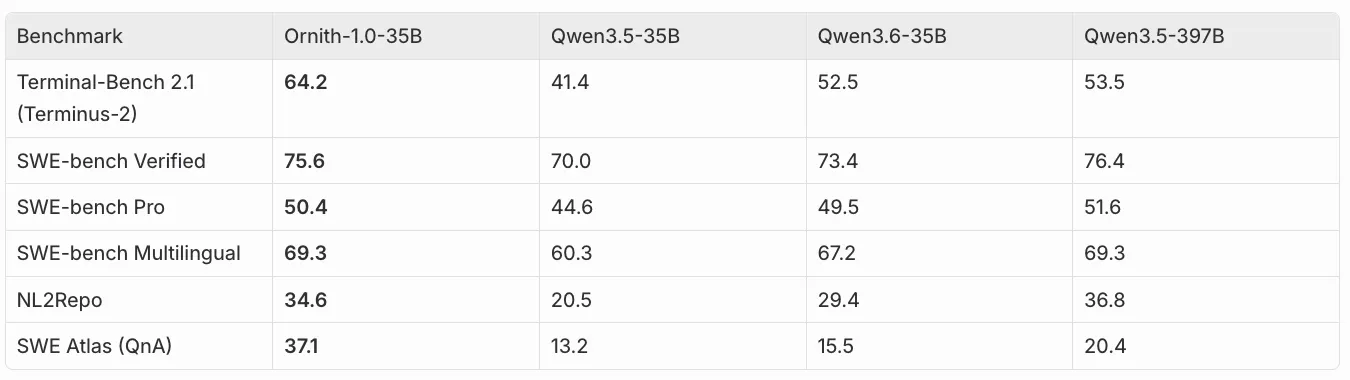Click the Benchmark column header
Screen dimensions: 1350x380
pyautogui.click(x=70, y=36)
